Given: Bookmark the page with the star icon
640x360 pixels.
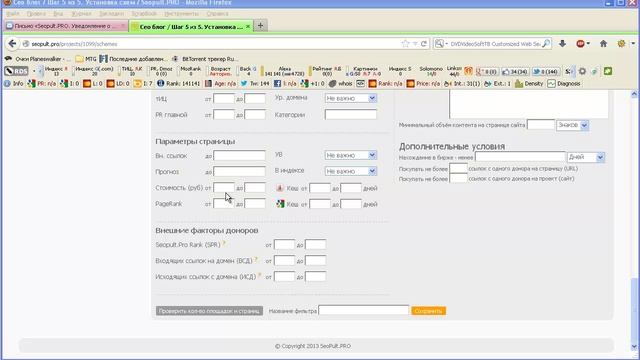Looking at the screenshot, I should (405, 44).
